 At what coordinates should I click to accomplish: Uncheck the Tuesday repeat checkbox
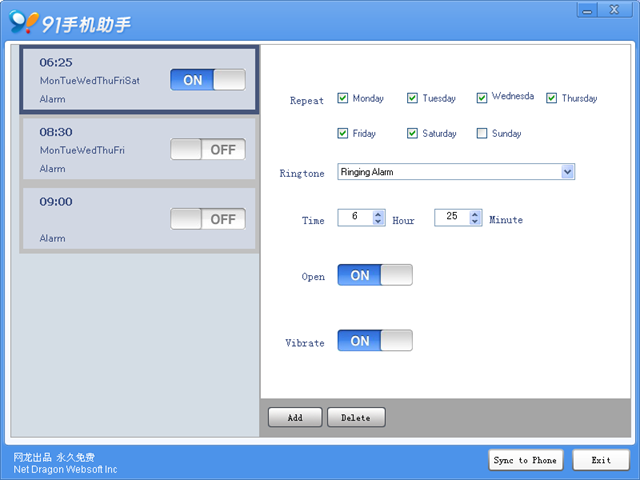[x=412, y=98]
